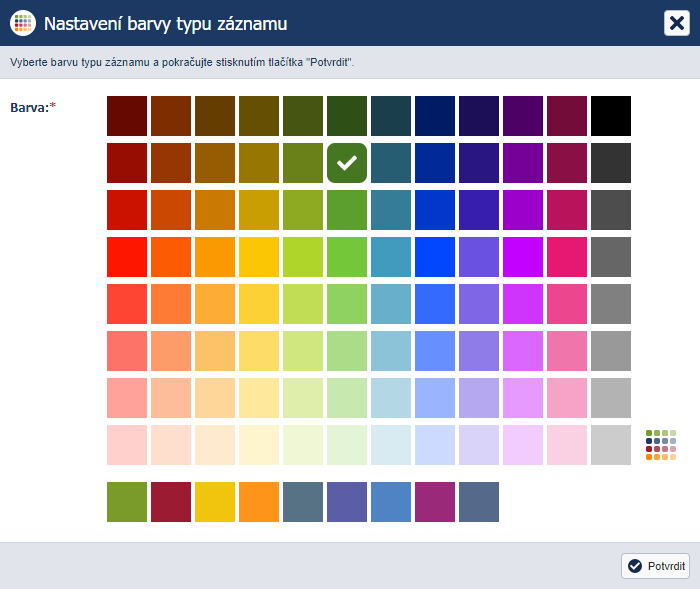The height and width of the screenshot is (589, 700).
Task: Pick the pale lavender swatch in last grid row
Action: (x=479, y=445)
